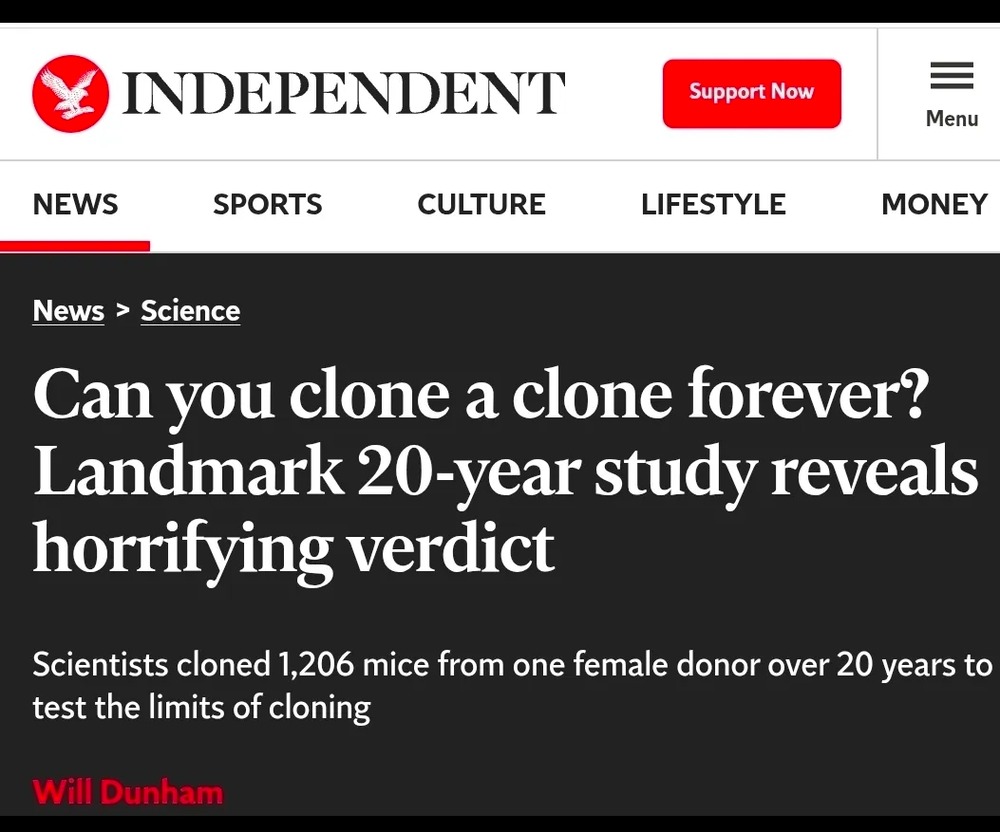
Task: Click the INDEPENDENT wordmark
Action: [344, 94]
